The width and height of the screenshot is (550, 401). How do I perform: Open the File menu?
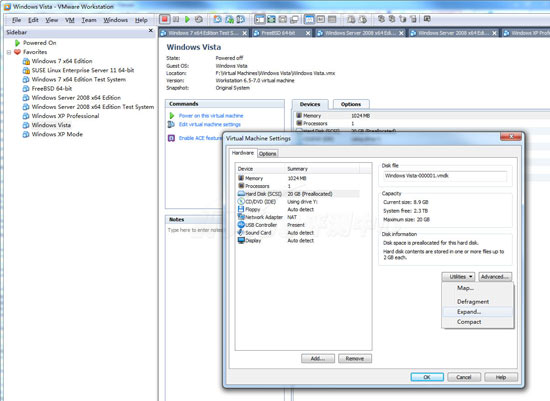[16, 20]
